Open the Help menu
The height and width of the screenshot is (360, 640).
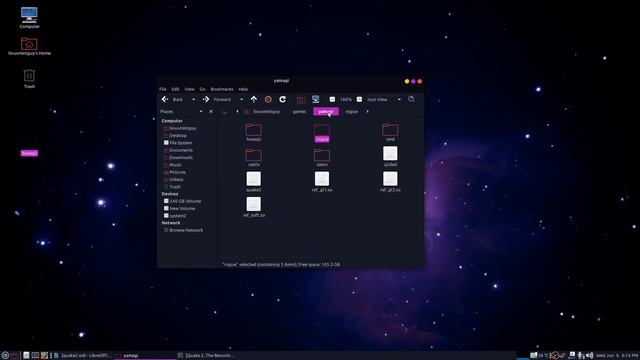[243, 89]
